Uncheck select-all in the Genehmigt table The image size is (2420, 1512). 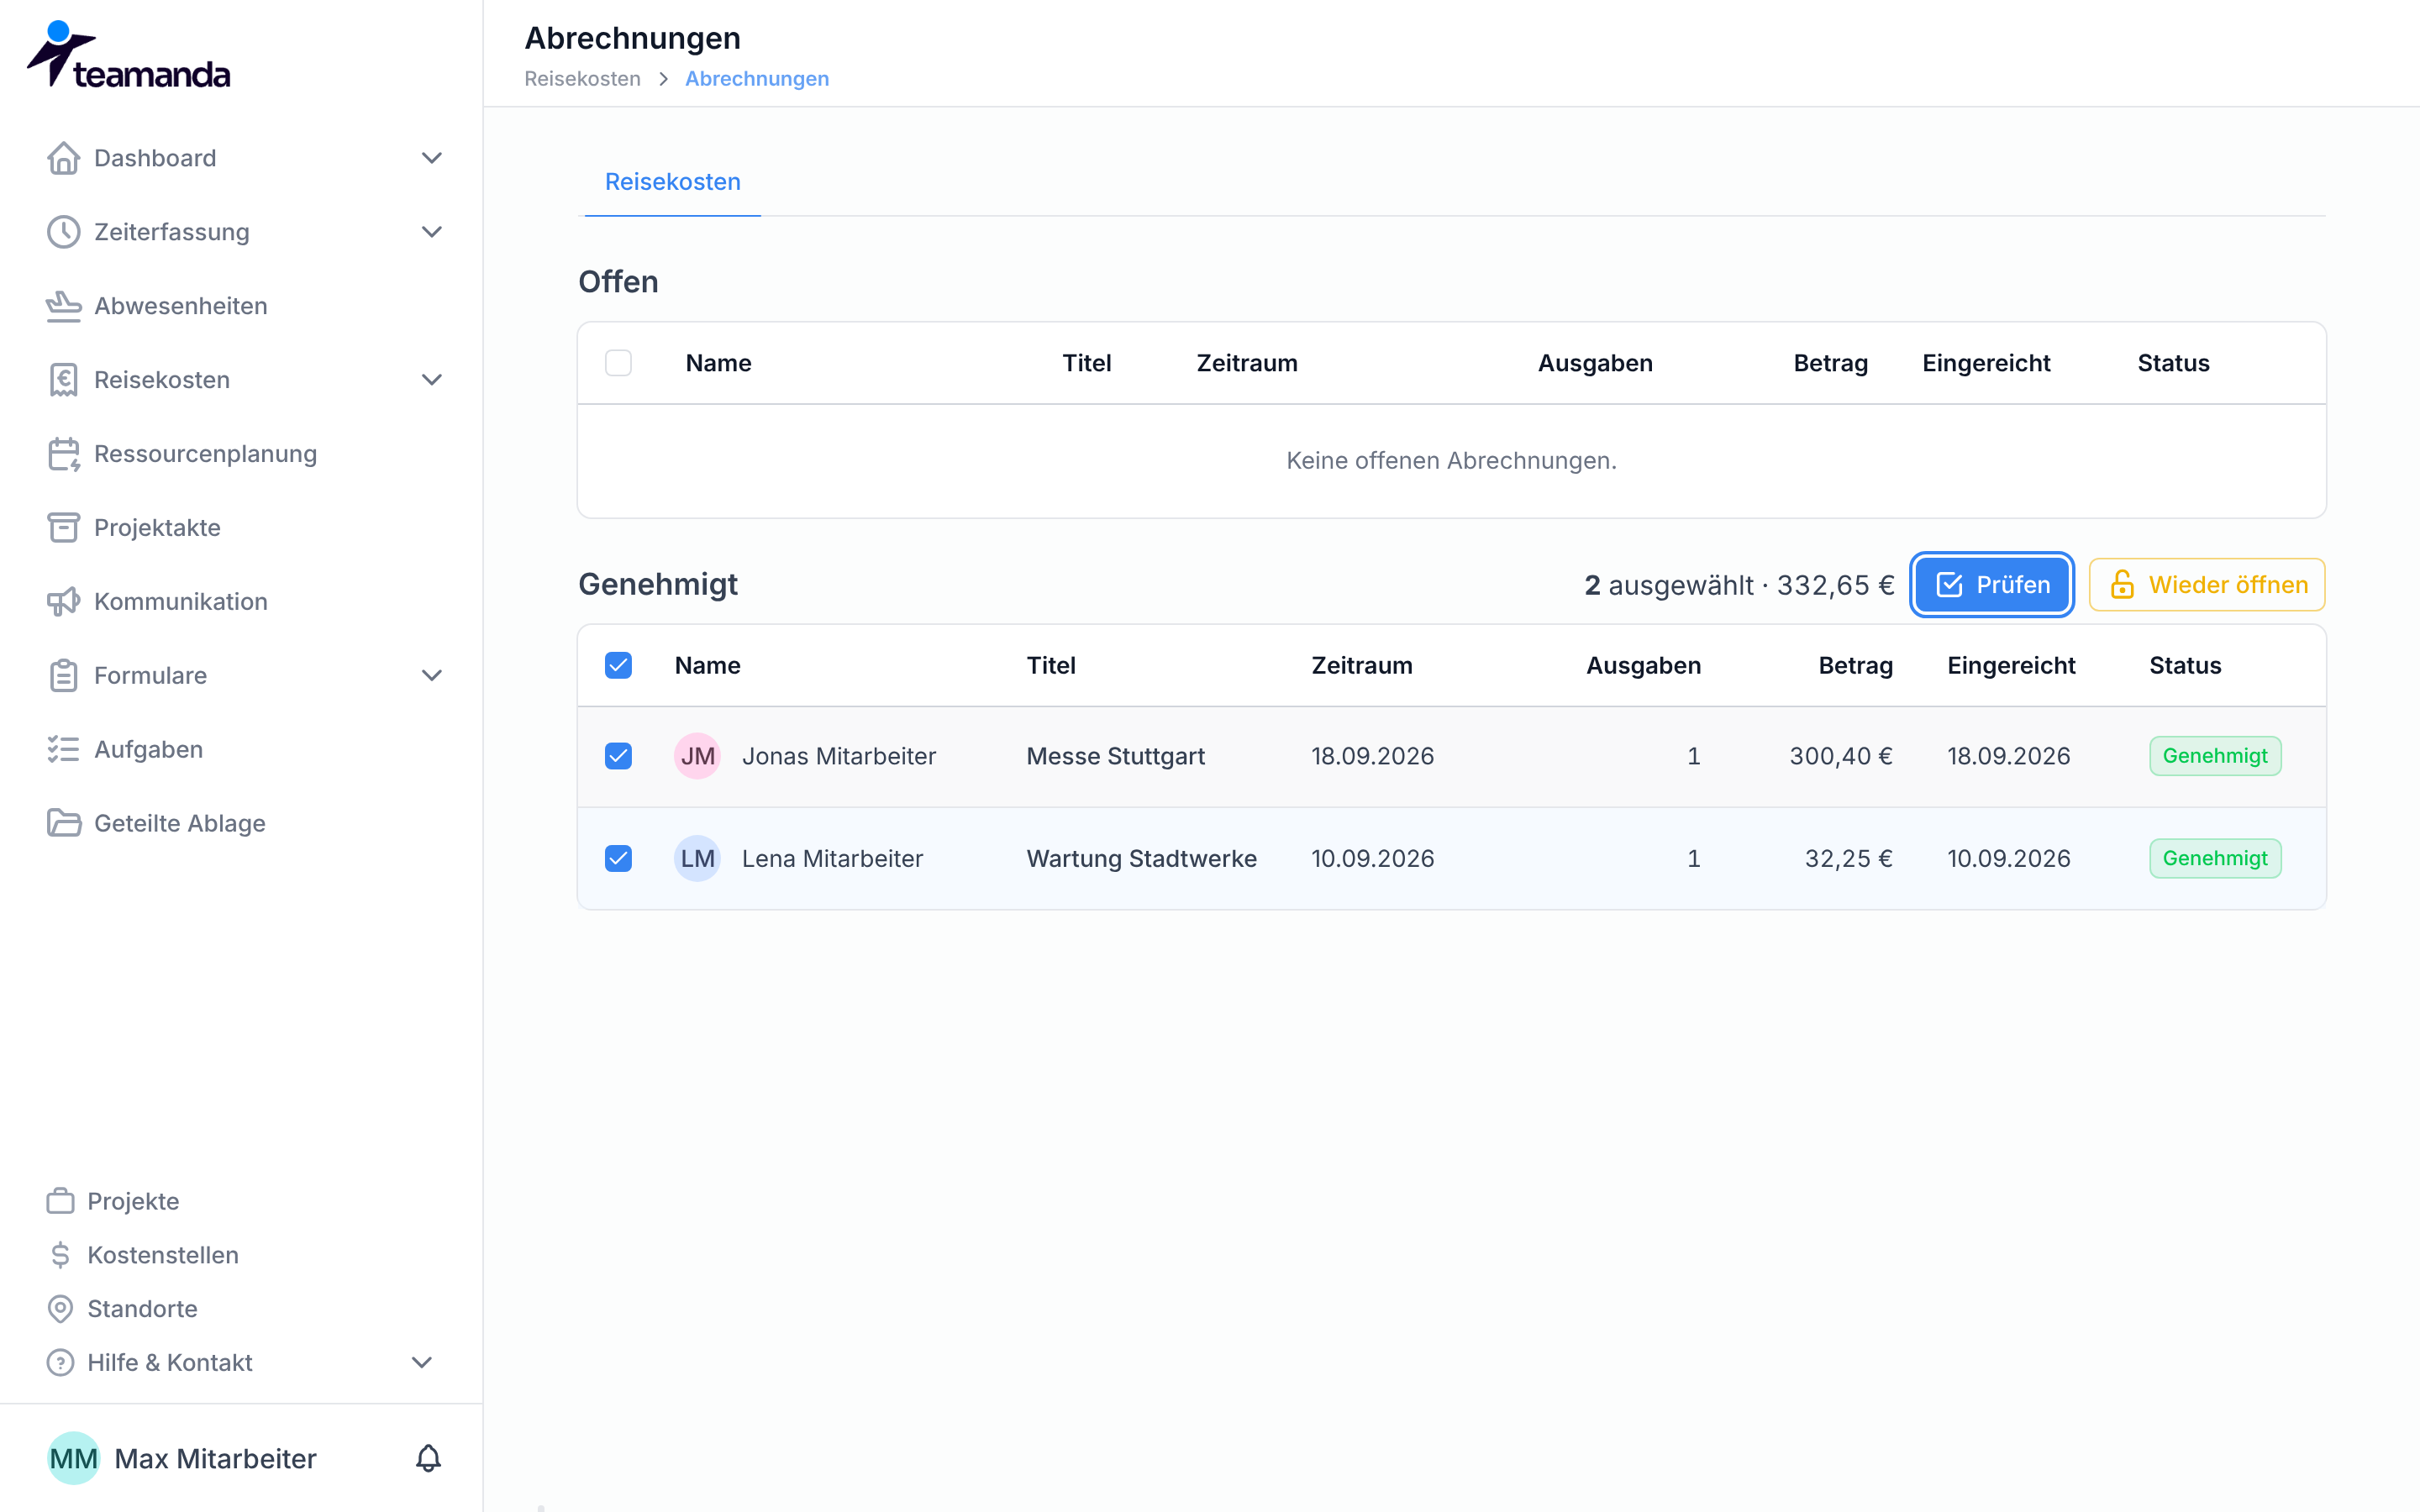tap(618, 666)
